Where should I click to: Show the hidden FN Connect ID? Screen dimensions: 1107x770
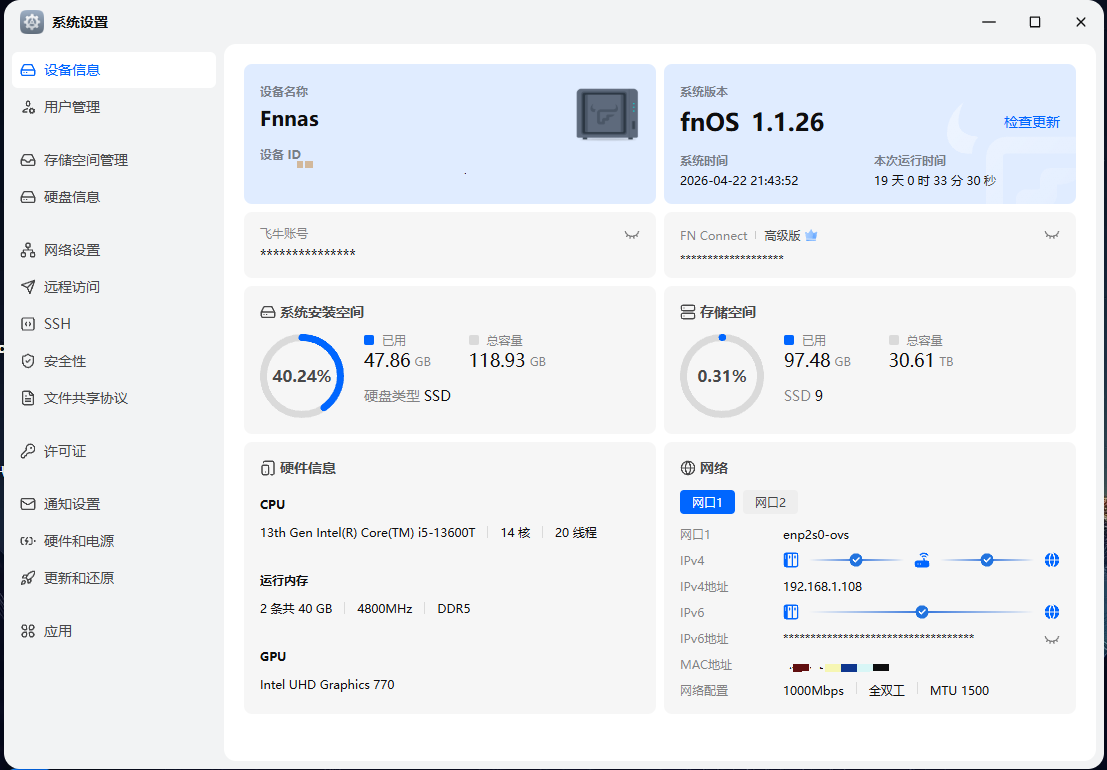coord(1051,234)
